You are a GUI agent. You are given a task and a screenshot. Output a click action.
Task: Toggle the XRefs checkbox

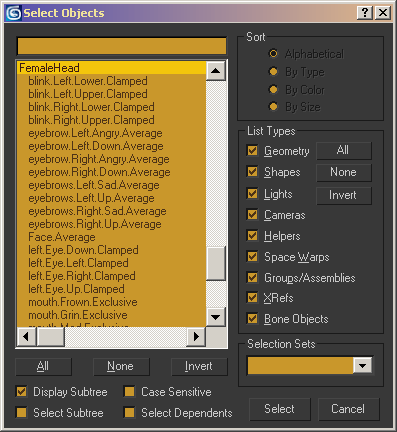(x=252, y=298)
